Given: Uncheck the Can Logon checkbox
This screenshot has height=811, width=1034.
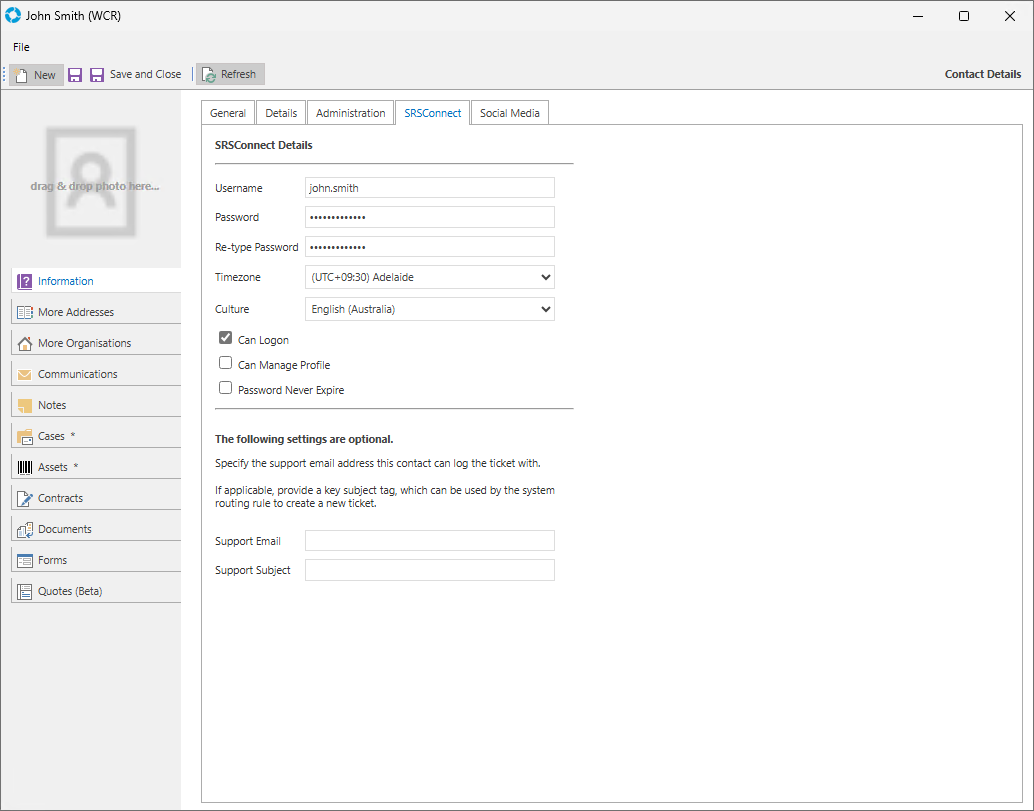Looking at the screenshot, I should 226,339.
